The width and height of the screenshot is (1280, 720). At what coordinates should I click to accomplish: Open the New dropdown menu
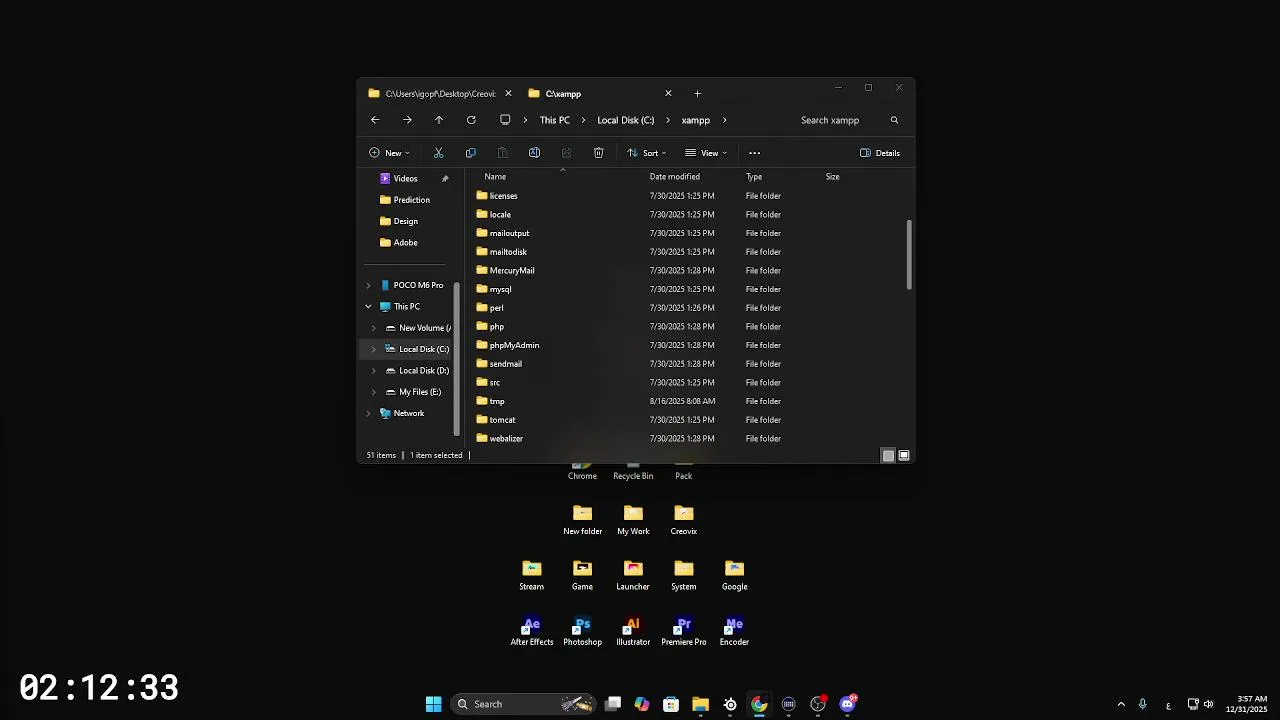tap(389, 153)
